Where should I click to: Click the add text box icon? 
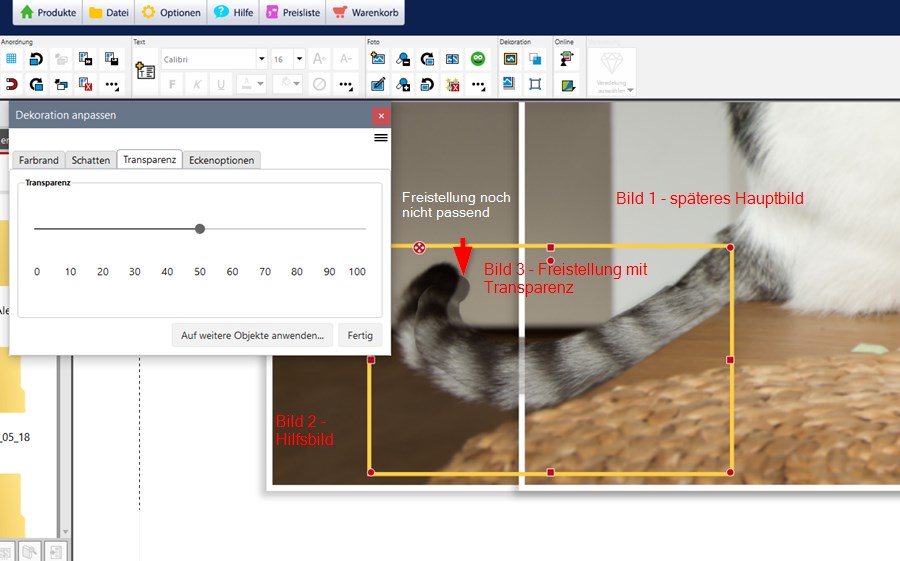point(145,71)
